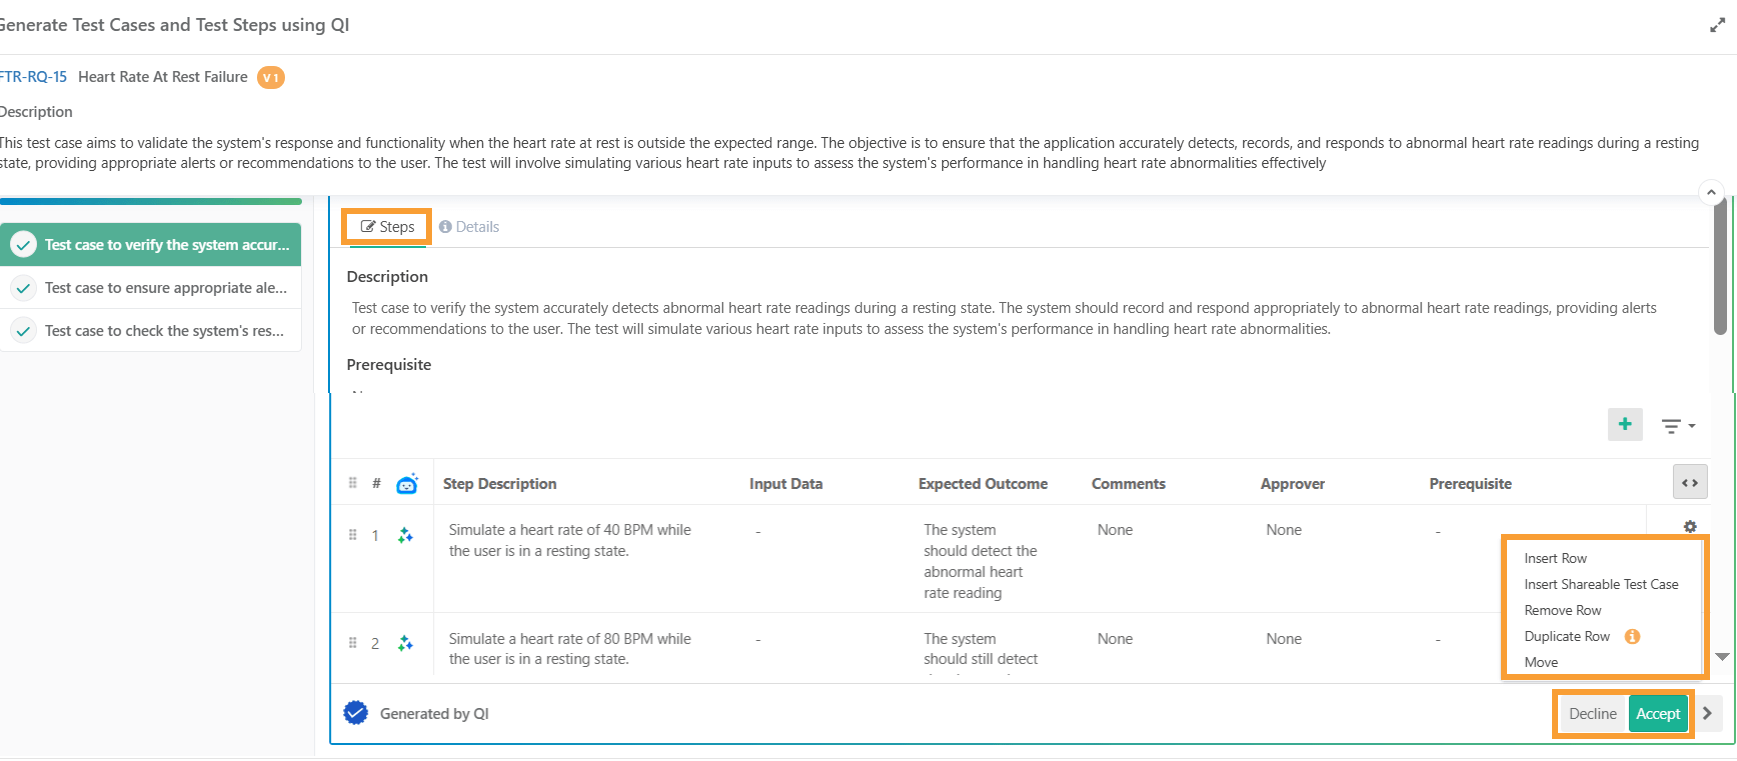Choose Insert Shareable Test Case menu item

pos(1601,584)
